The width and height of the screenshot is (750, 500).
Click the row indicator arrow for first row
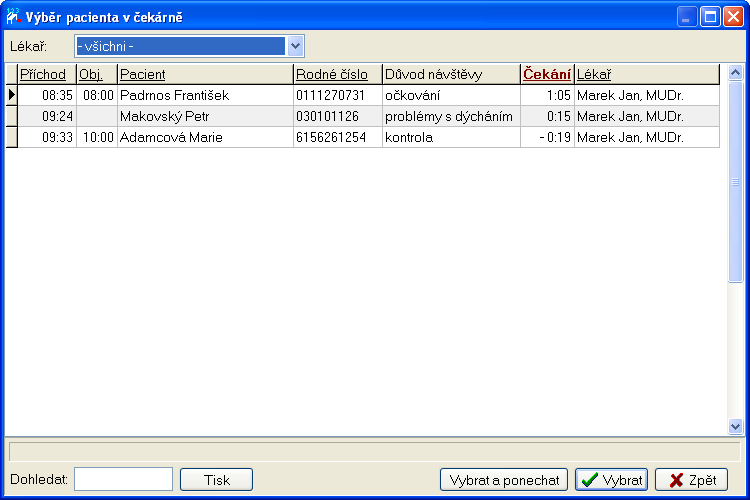click(12, 96)
